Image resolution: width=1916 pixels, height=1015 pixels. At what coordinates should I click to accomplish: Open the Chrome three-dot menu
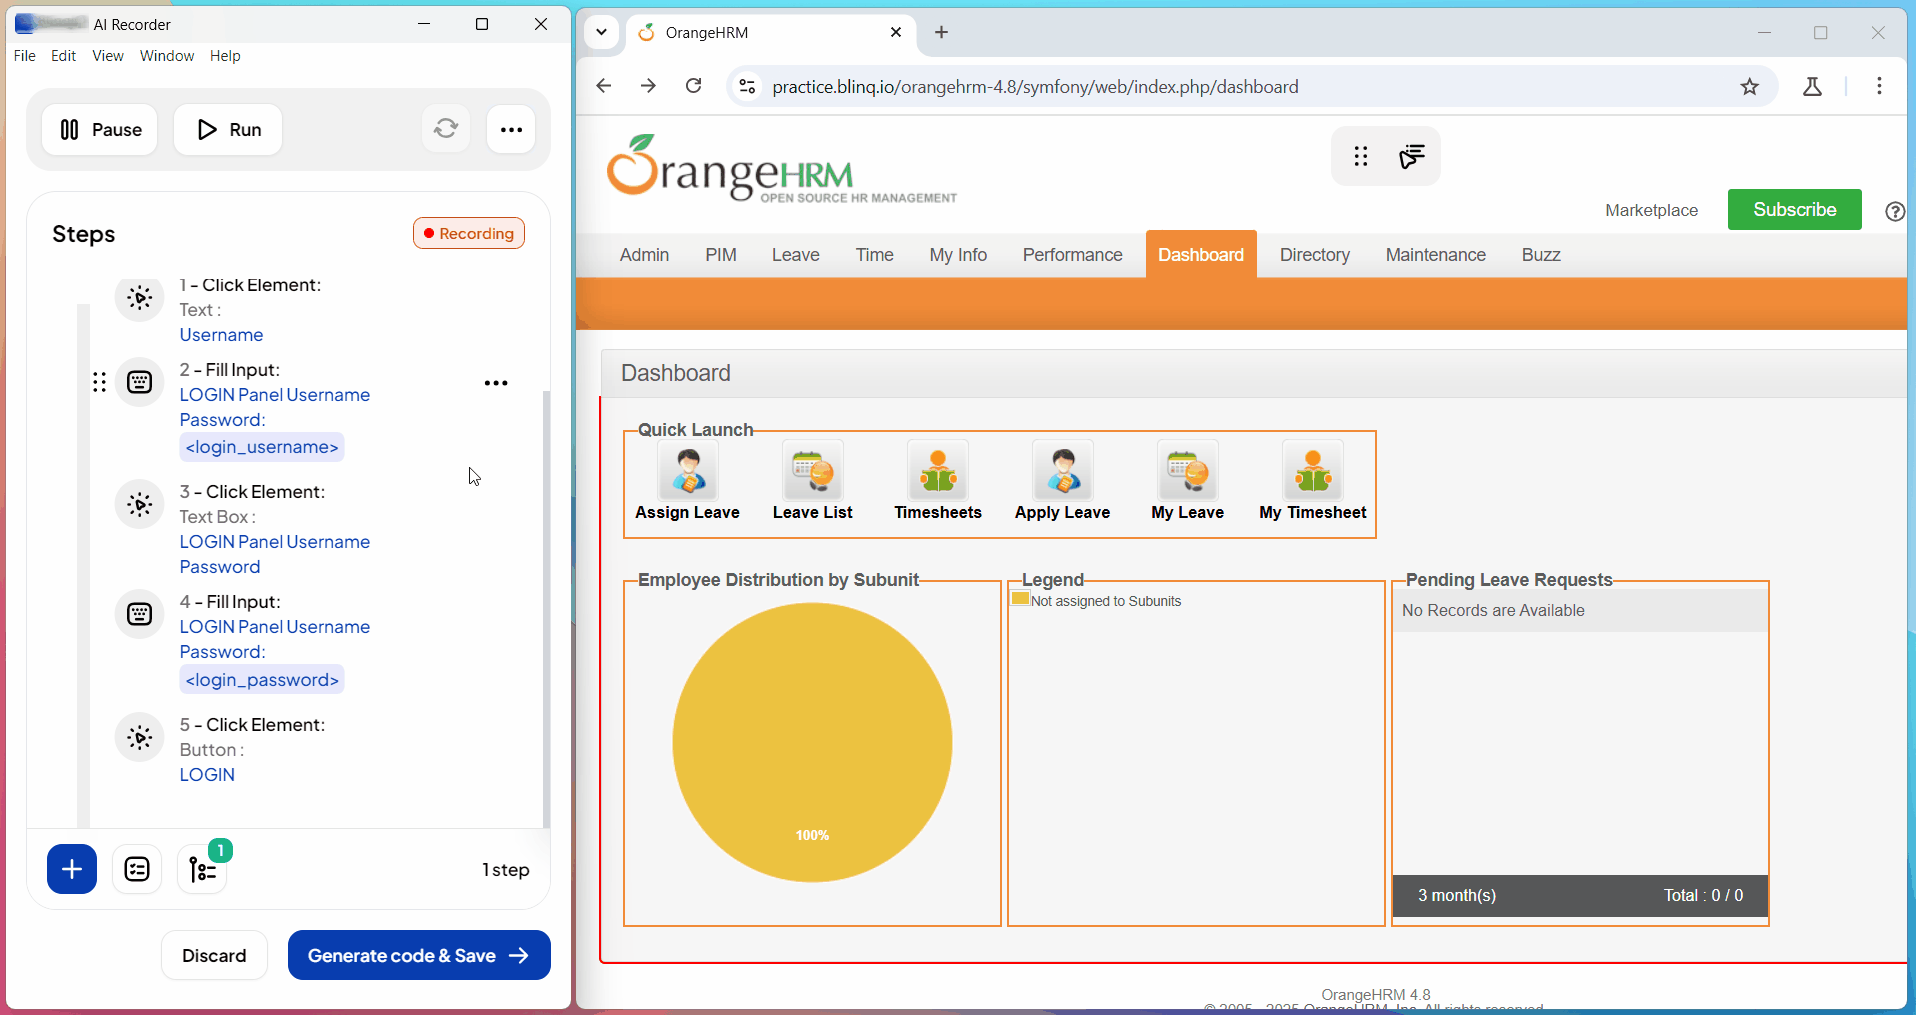(x=1879, y=86)
